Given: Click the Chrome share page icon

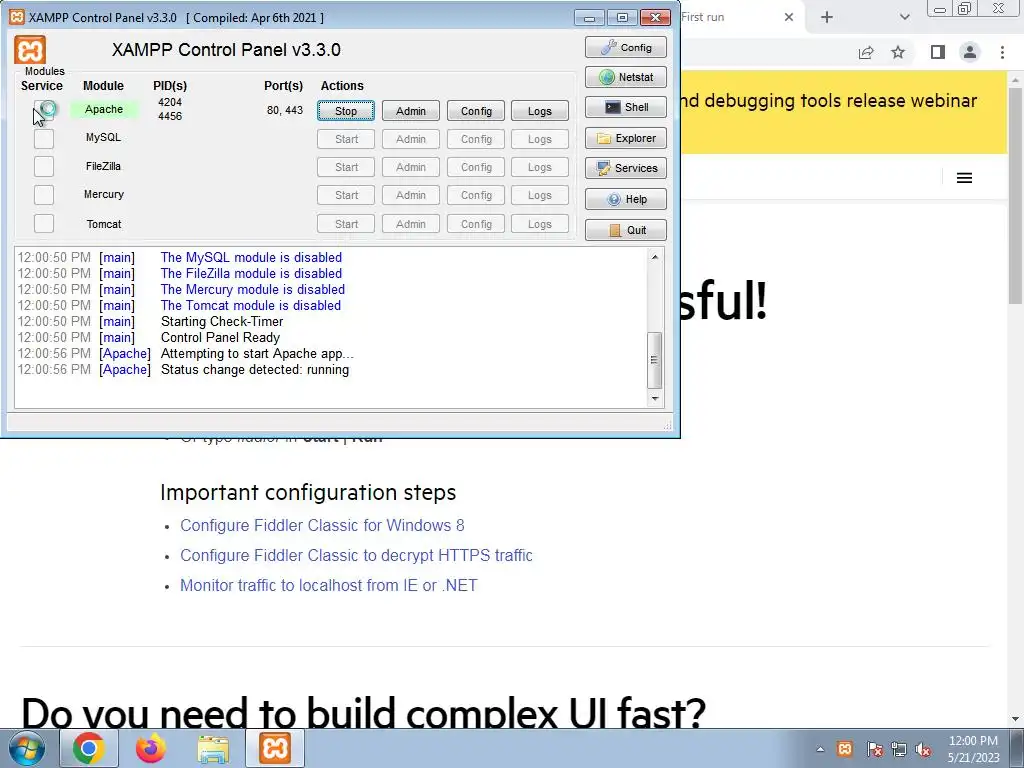Looking at the screenshot, I should (x=866, y=52).
